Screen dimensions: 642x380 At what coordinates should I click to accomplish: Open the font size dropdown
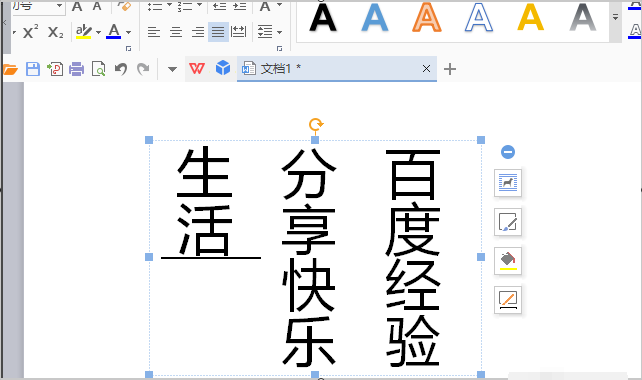[x=60, y=6]
